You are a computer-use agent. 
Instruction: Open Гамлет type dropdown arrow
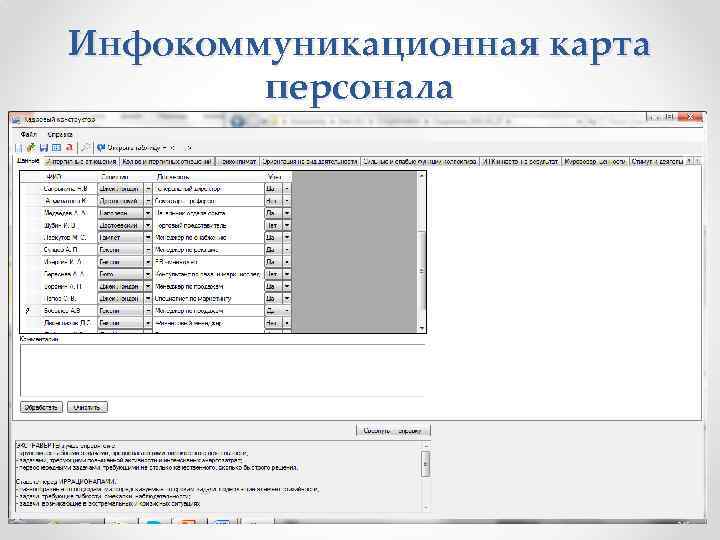click(x=148, y=237)
